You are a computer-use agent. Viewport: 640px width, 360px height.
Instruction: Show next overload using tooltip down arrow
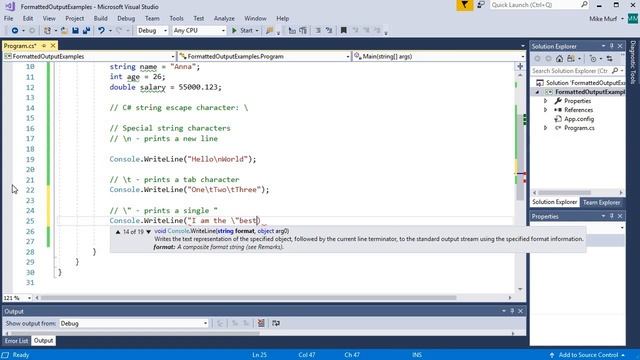149,231
